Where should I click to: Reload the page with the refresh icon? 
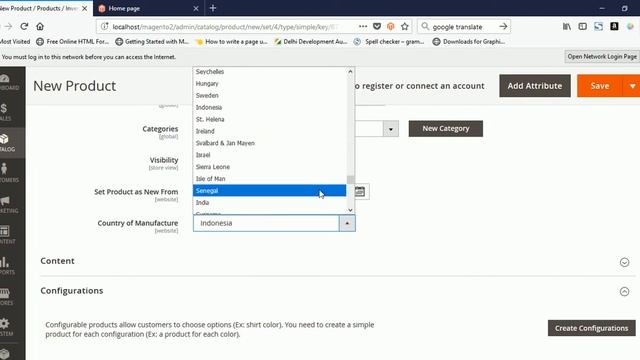click(24, 27)
